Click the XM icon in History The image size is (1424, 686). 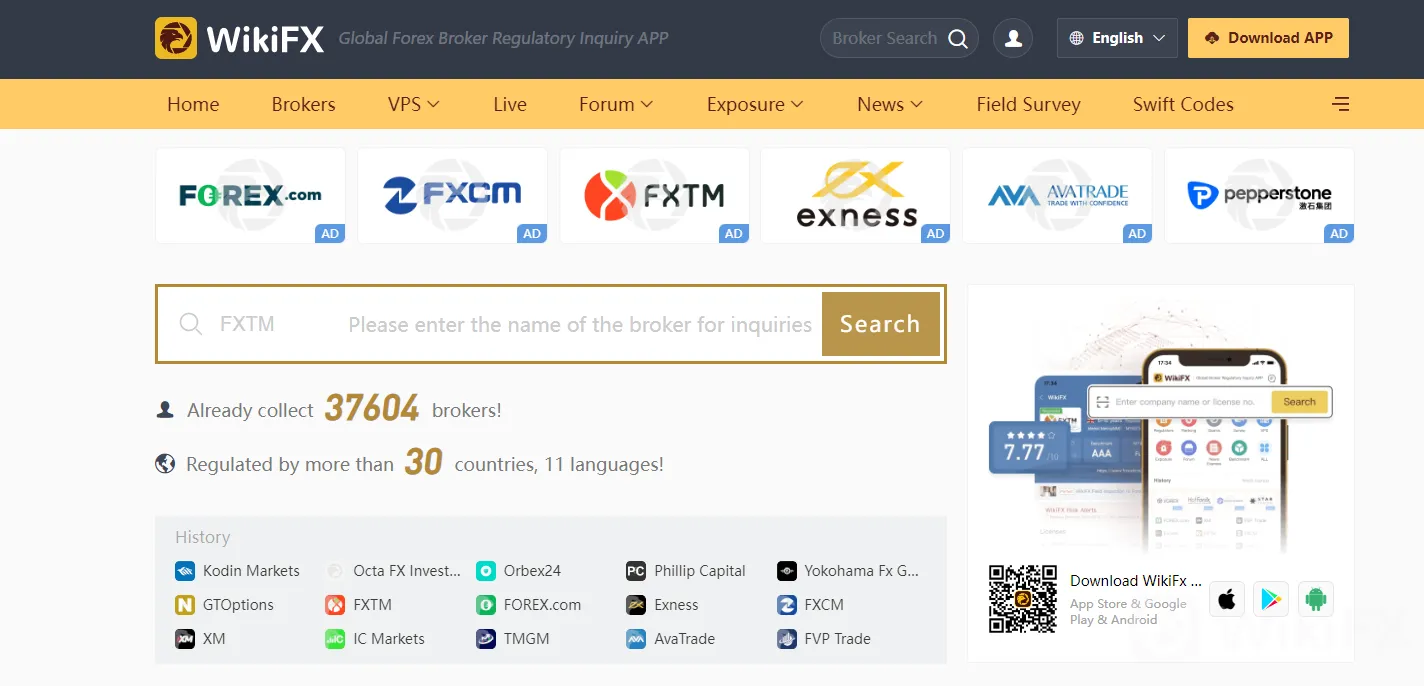[x=185, y=639]
